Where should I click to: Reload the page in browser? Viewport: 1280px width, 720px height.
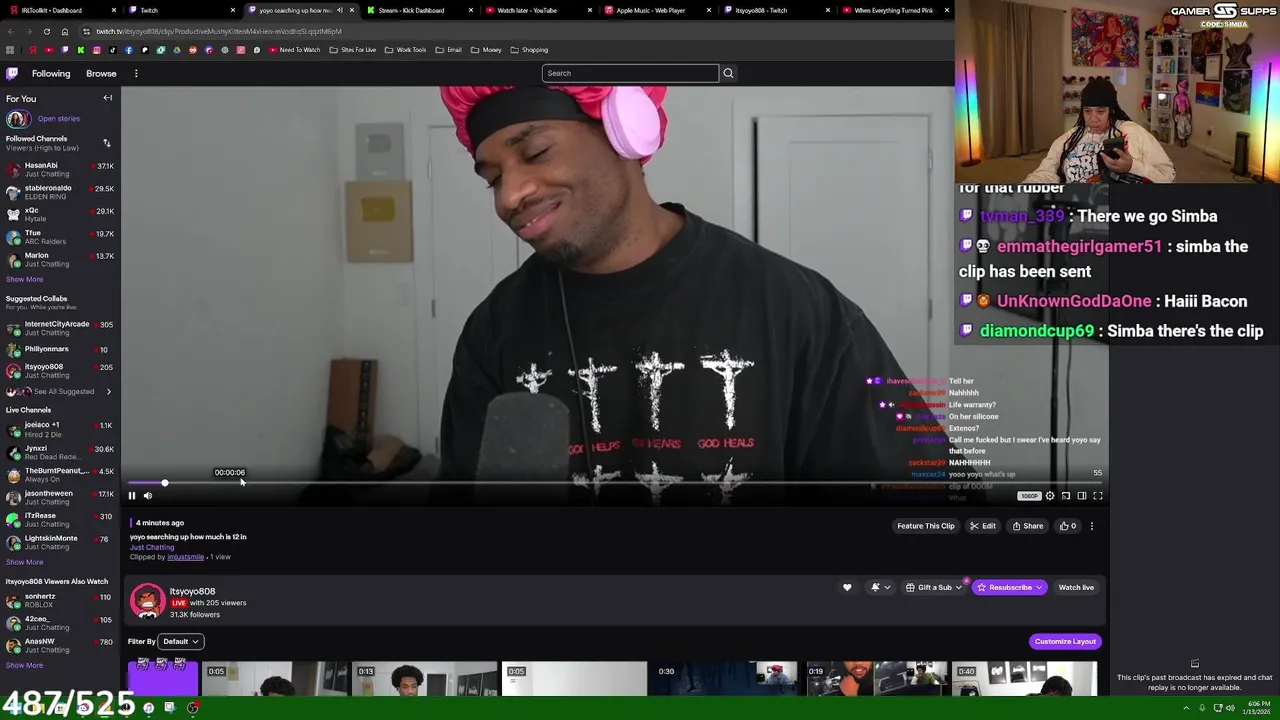tap(46, 31)
